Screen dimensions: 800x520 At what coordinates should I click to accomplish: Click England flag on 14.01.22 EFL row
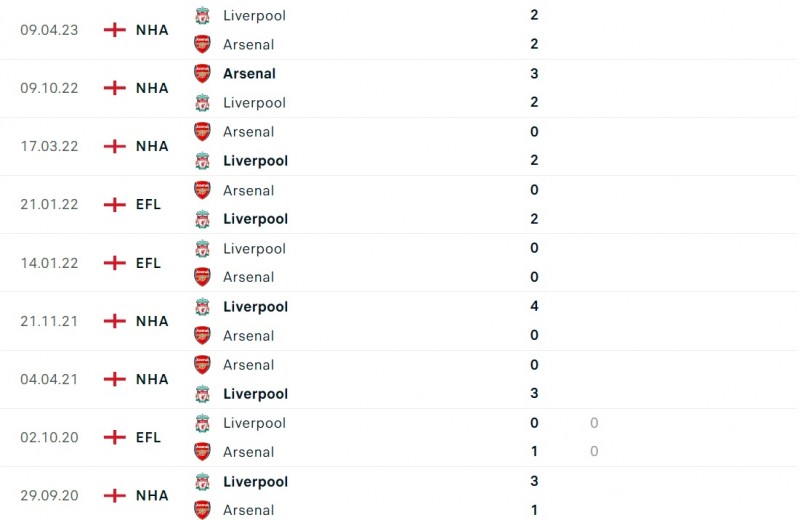[115, 263]
